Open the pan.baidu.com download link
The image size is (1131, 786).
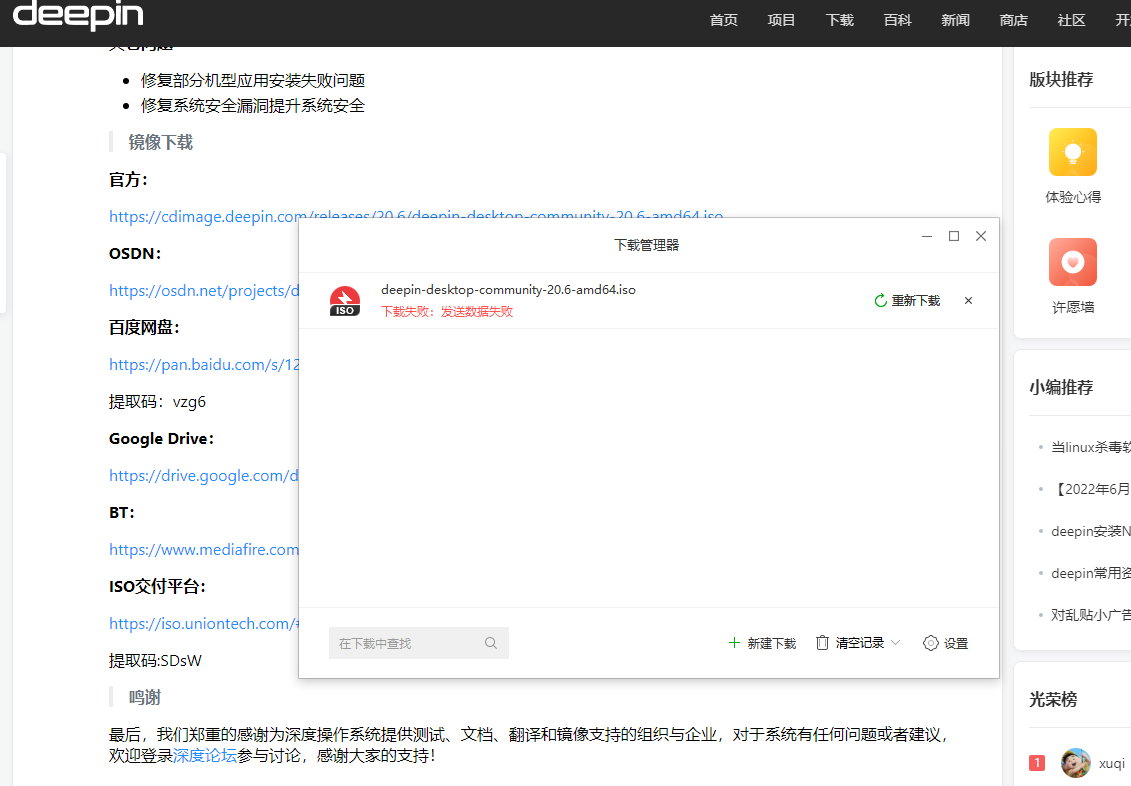click(203, 365)
